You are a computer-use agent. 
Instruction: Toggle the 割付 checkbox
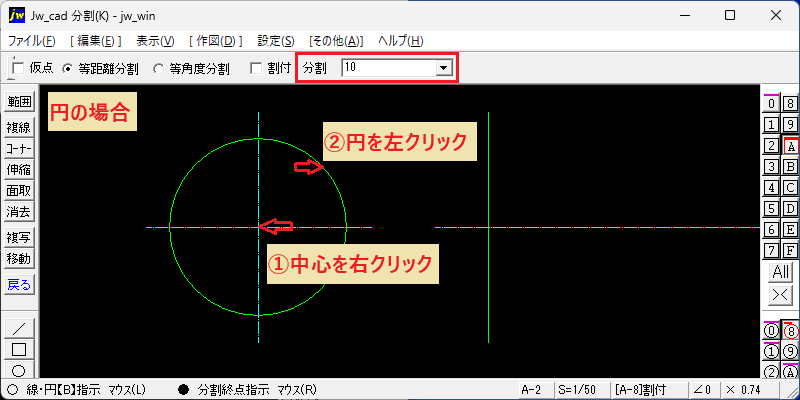tap(257, 68)
